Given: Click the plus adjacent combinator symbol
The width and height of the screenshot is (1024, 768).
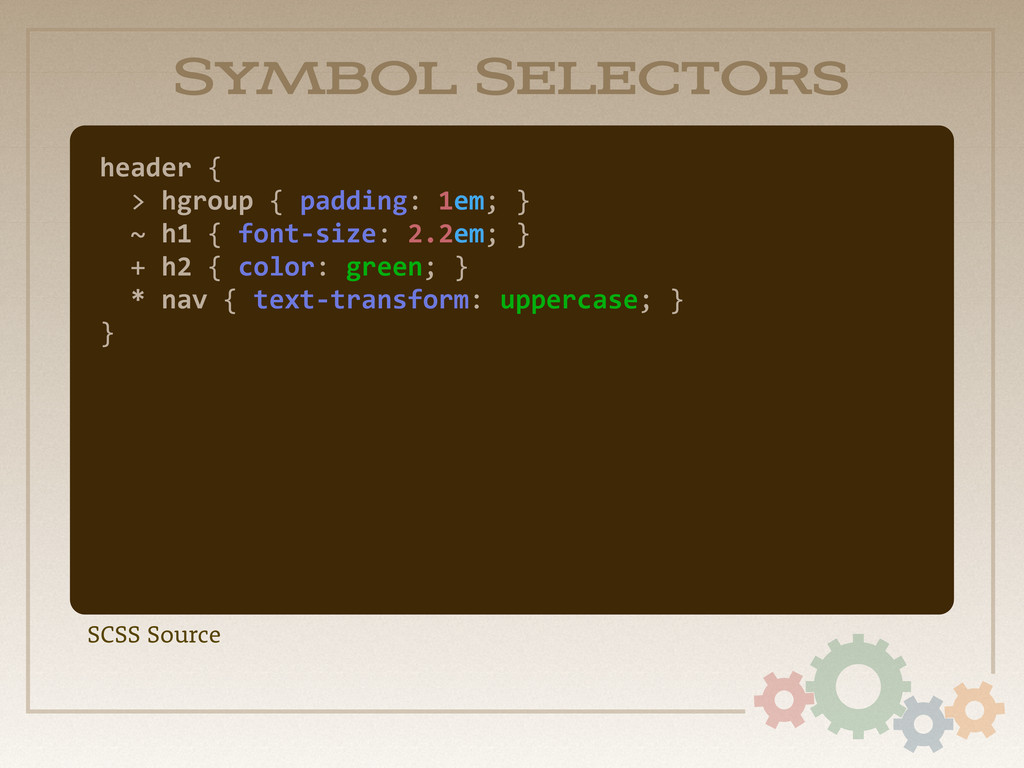Looking at the screenshot, I should [138, 268].
